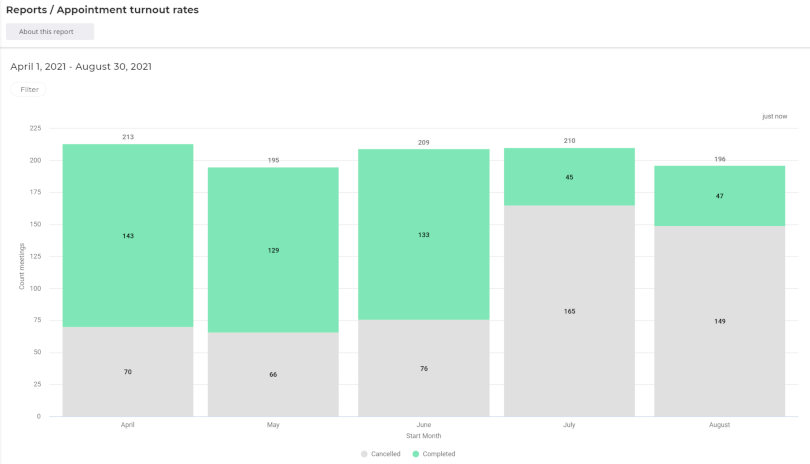Select April's cancelled segment showing 70
Image resolution: width=810 pixels, height=464 pixels.
pyautogui.click(x=128, y=372)
